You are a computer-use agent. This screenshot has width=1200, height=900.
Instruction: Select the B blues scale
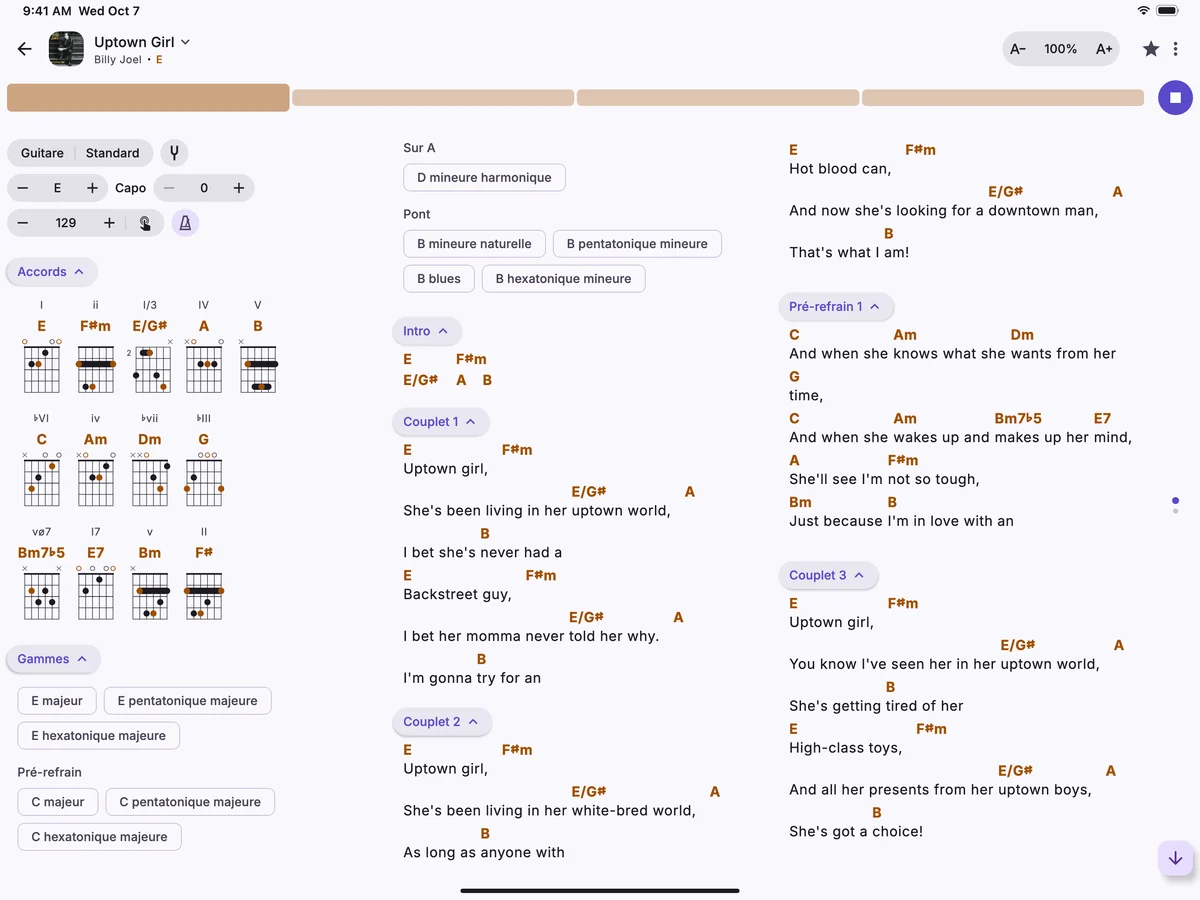439,279
